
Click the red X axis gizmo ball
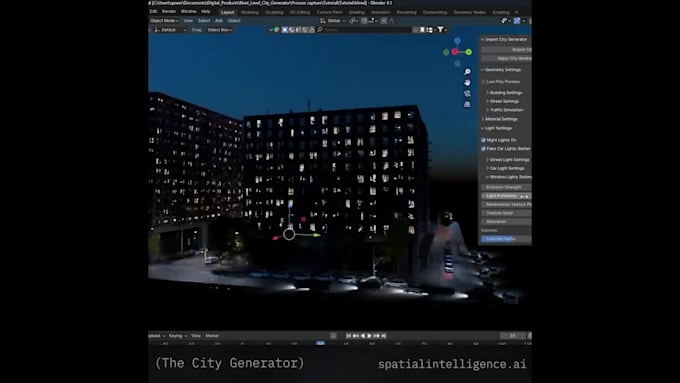point(454,52)
